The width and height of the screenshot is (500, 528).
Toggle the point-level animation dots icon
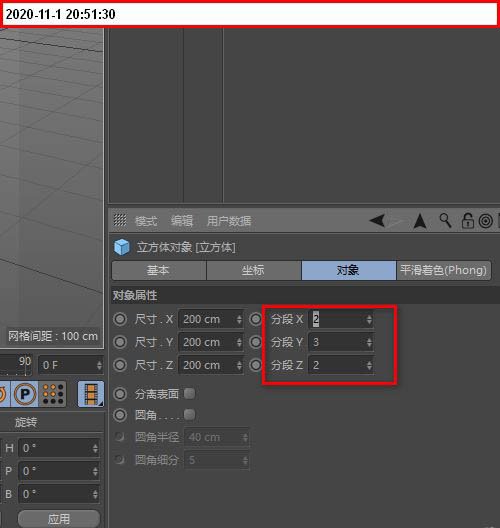pyautogui.click(x=53, y=394)
